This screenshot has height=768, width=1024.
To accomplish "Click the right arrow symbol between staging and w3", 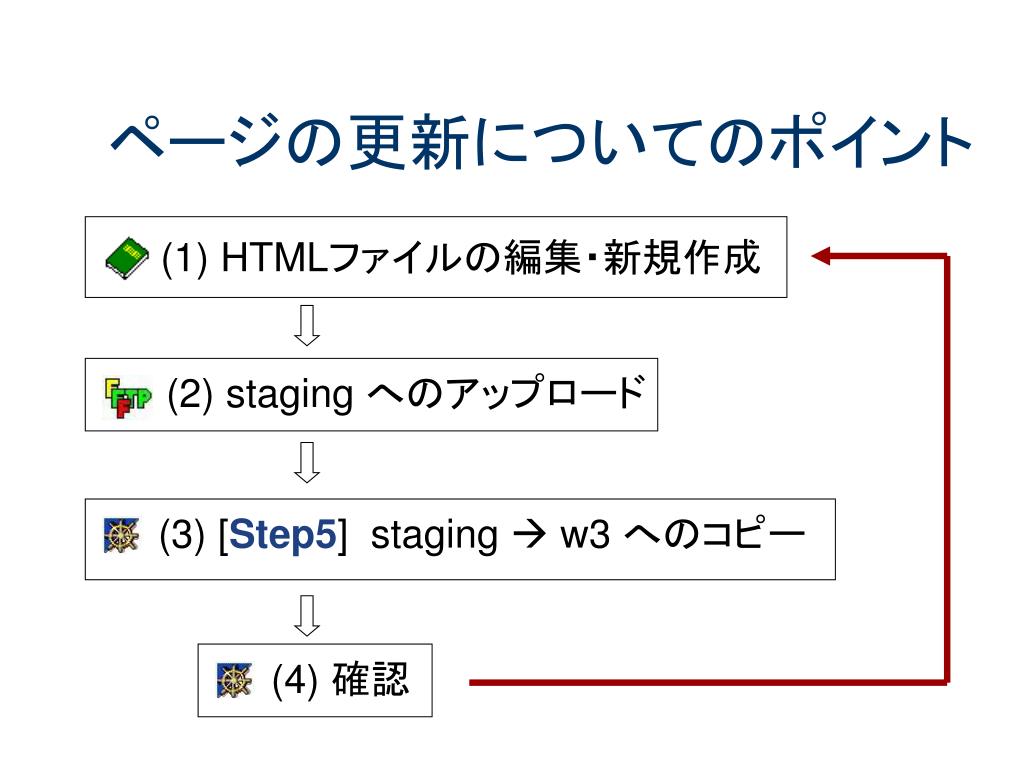I will coord(529,536).
